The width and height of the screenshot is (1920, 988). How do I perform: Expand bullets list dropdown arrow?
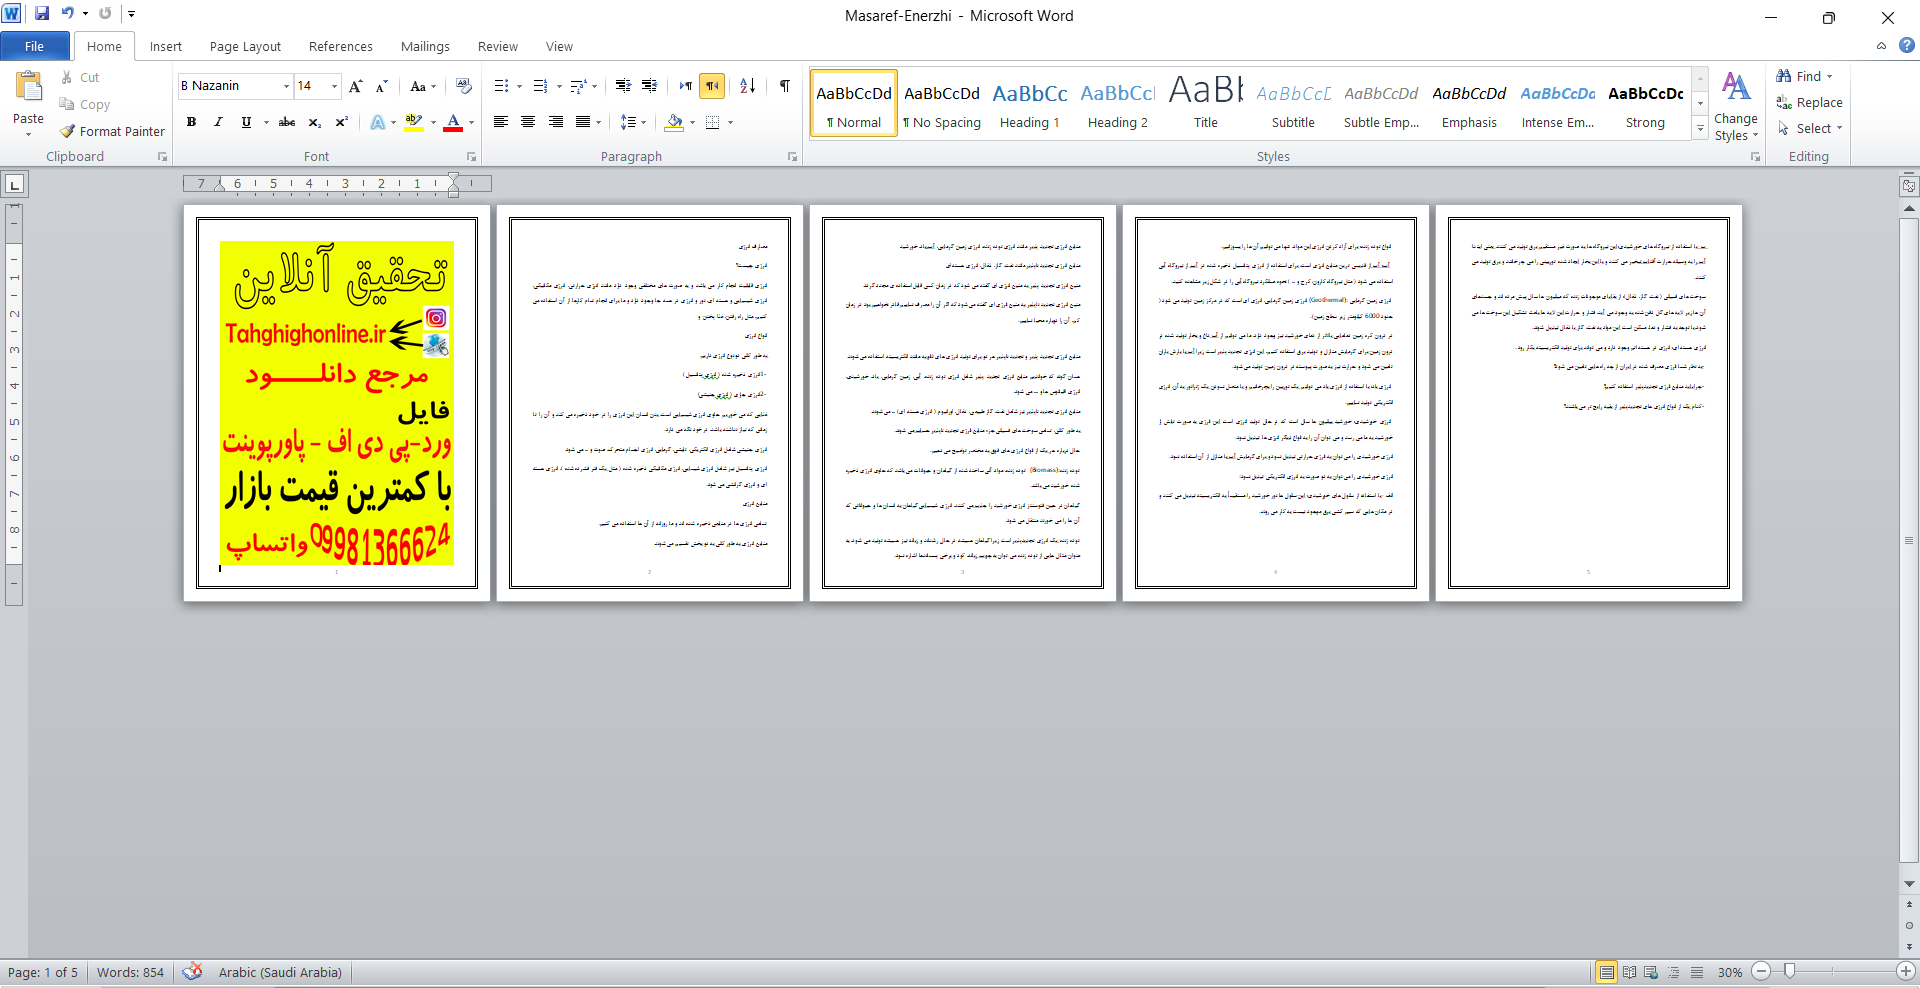click(x=519, y=86)
